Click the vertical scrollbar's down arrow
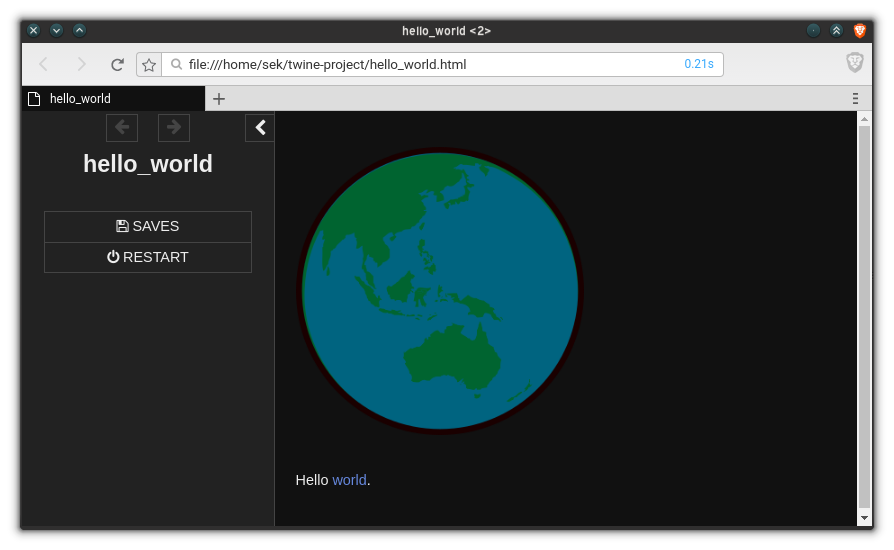Image resolution: width=894 pixels, height=550 pixels. pos(864,518)
